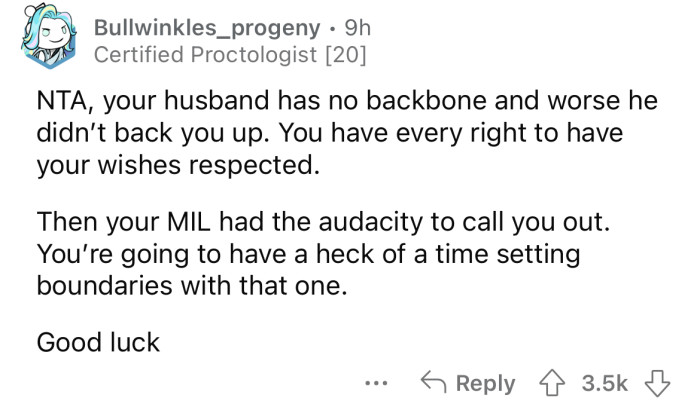This screenshot has height=404, width=700.
Task: Click the word NTA in the comment
Action: click(65, 101)
